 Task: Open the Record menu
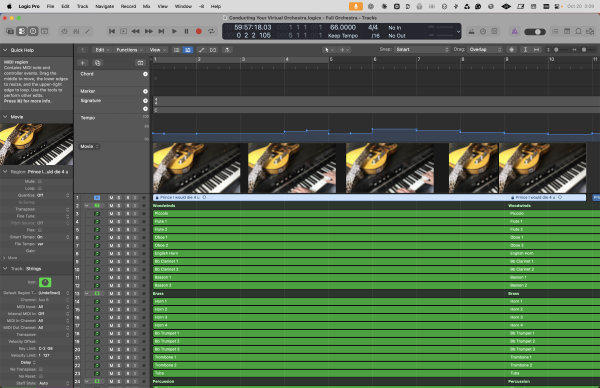point(128,6)
